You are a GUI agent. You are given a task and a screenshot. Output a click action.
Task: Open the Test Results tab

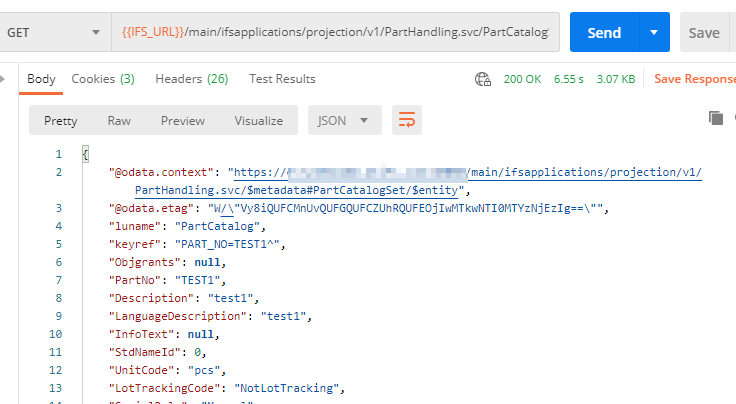pos(282,79)
